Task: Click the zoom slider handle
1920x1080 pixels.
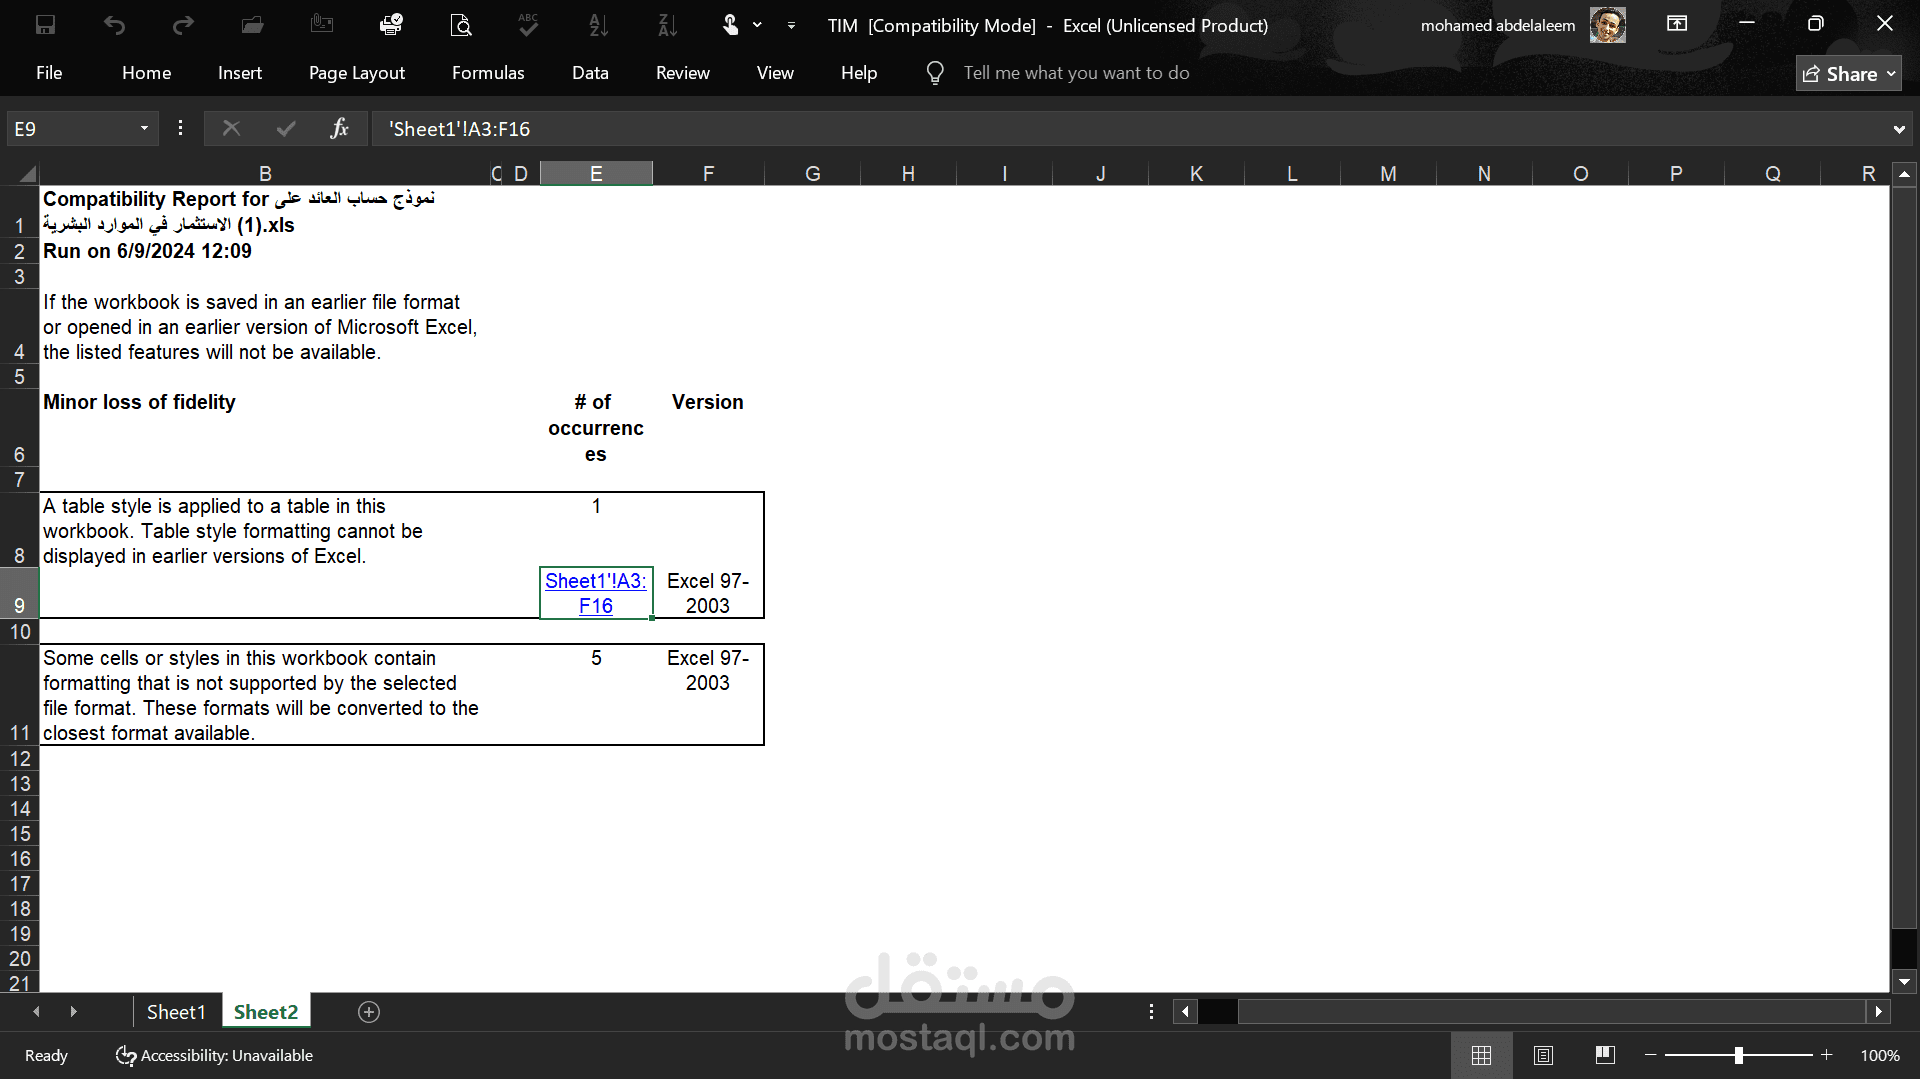Action: tap(1738, 1056)
